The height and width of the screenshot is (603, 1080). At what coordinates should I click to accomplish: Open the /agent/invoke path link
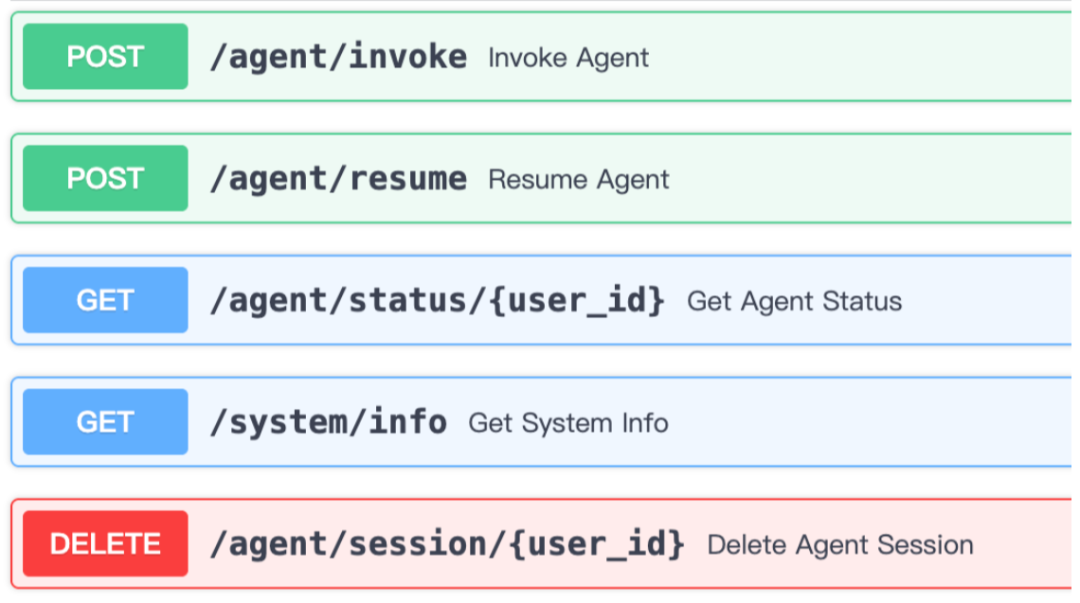tap(338, 57)
